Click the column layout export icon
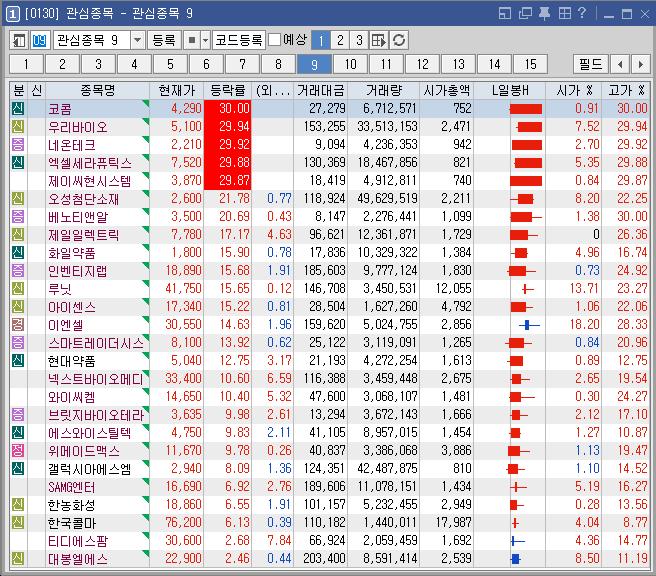 (x=379, y=41)
